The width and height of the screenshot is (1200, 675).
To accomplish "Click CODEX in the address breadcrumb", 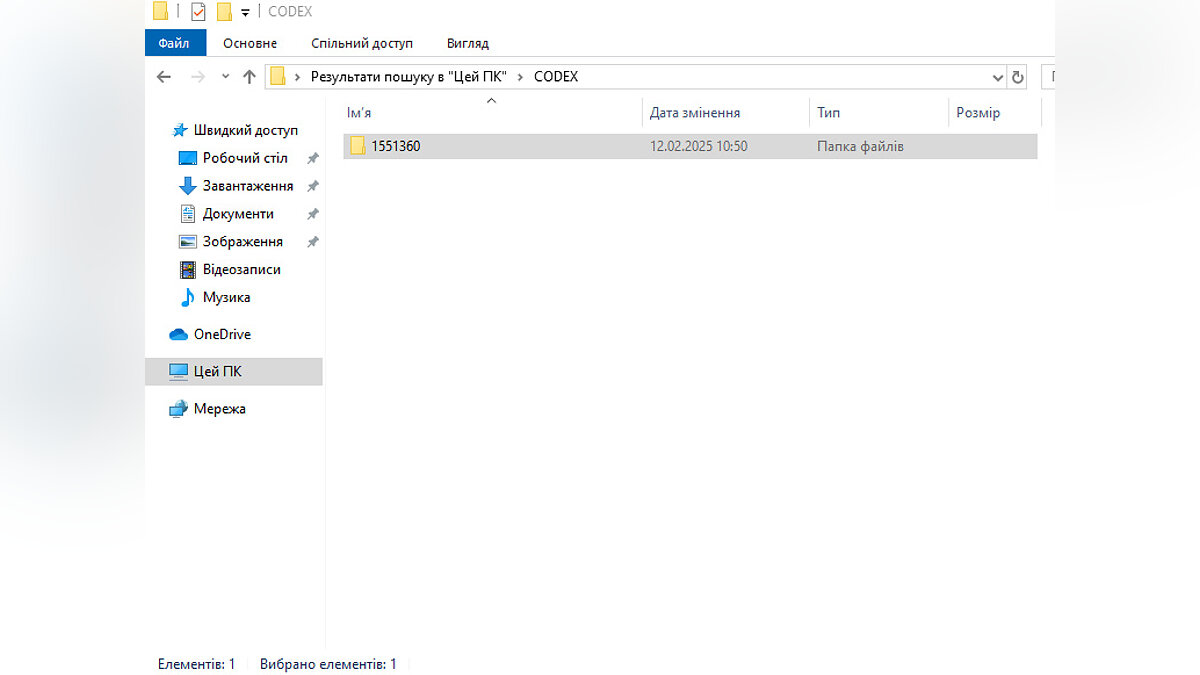I will [x=555, y=77].
